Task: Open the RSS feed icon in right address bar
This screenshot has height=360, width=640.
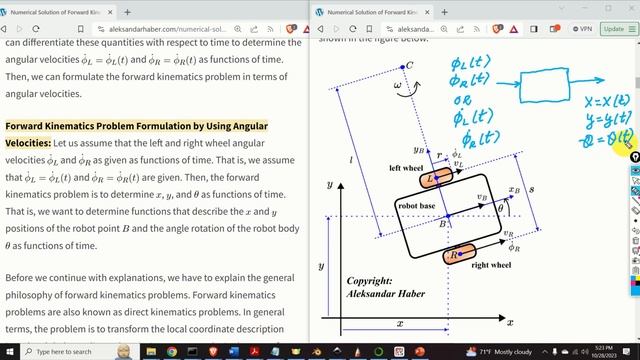Action: point(476,29)
